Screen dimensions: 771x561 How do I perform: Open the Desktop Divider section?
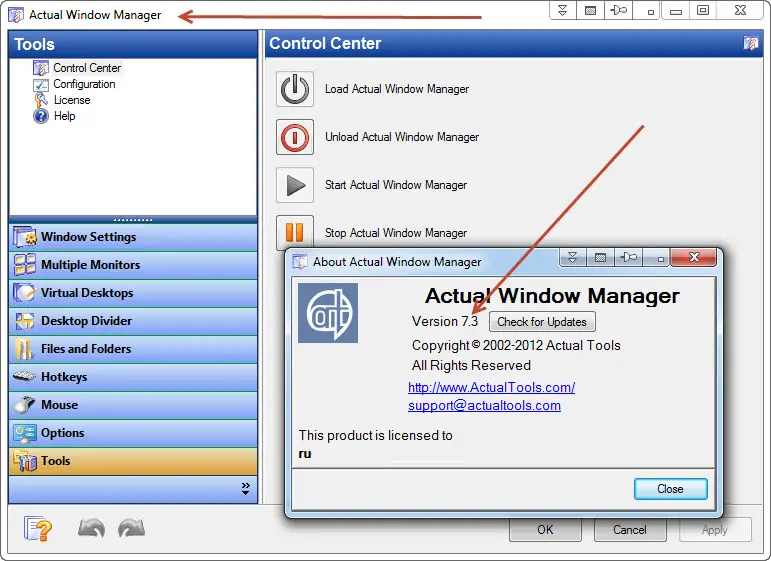[133, 321]
